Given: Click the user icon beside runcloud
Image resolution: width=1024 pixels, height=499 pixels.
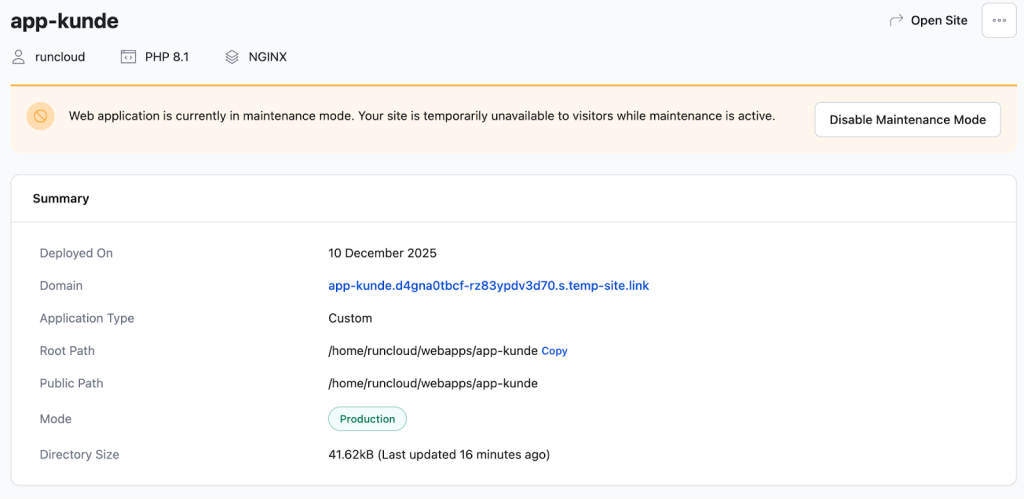Looking at the screenshot, I should click(x=18, y=57).
